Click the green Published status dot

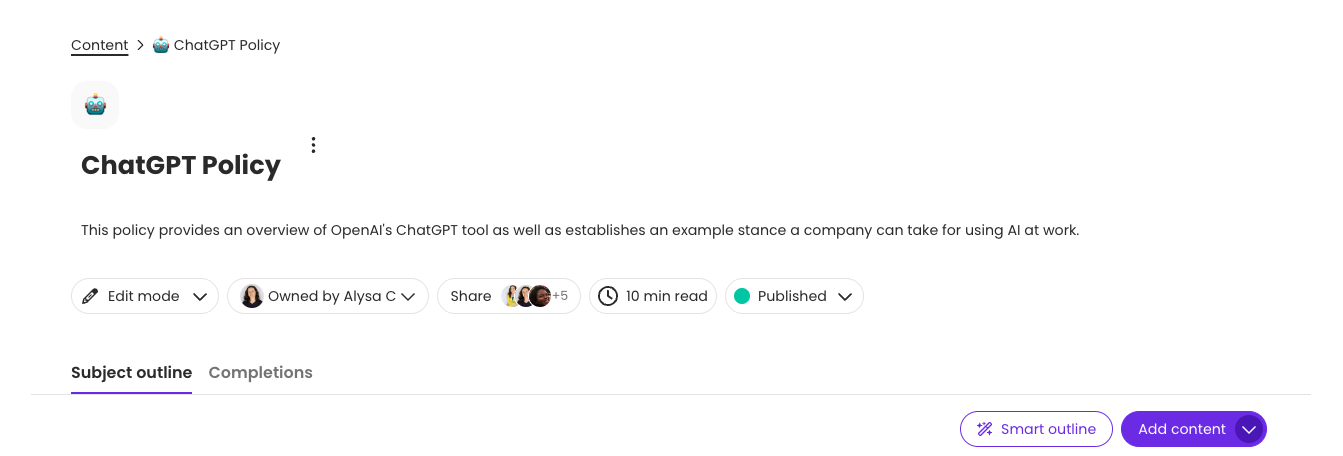[742, 296]
